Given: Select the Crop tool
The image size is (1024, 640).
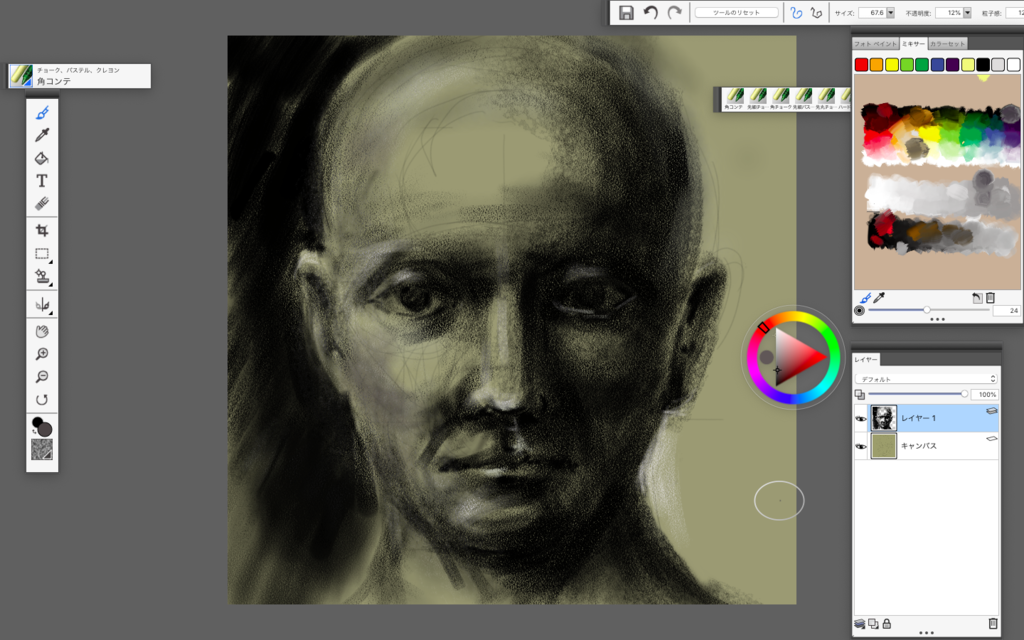Looking at the screenshot, I should tap(42, 230).
